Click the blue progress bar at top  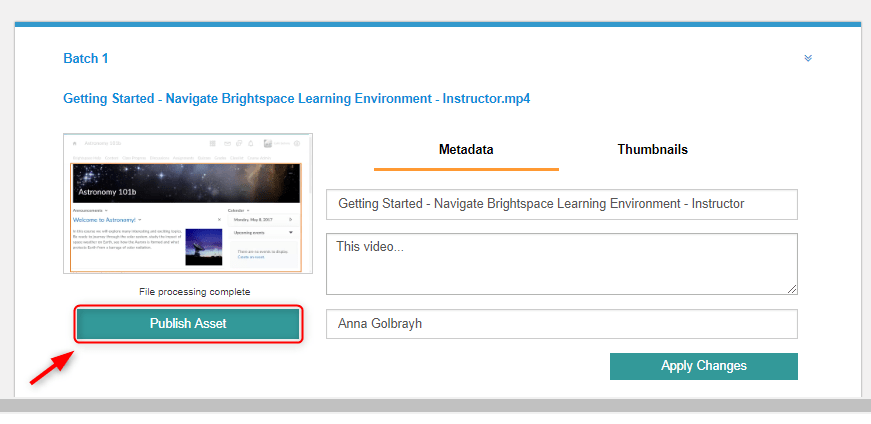(437, 25)
